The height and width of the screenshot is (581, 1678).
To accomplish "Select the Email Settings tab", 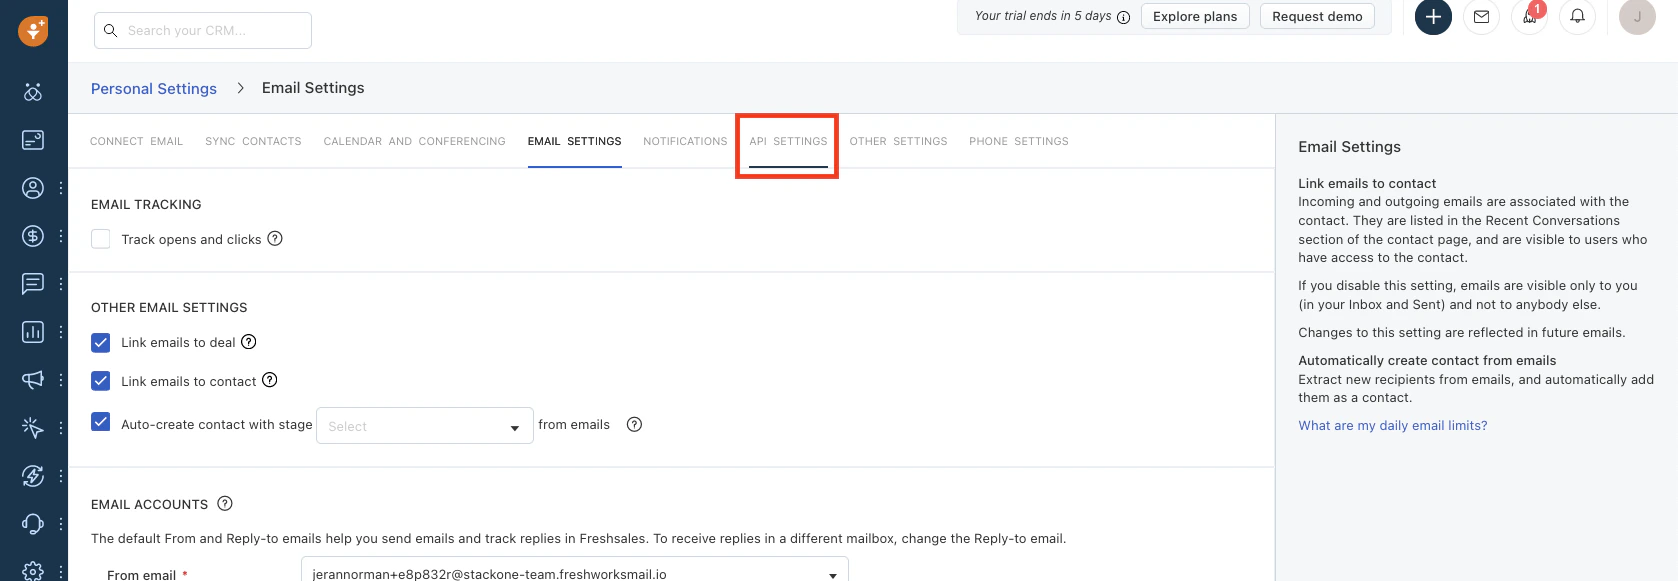I will click(x=575, y=141).
